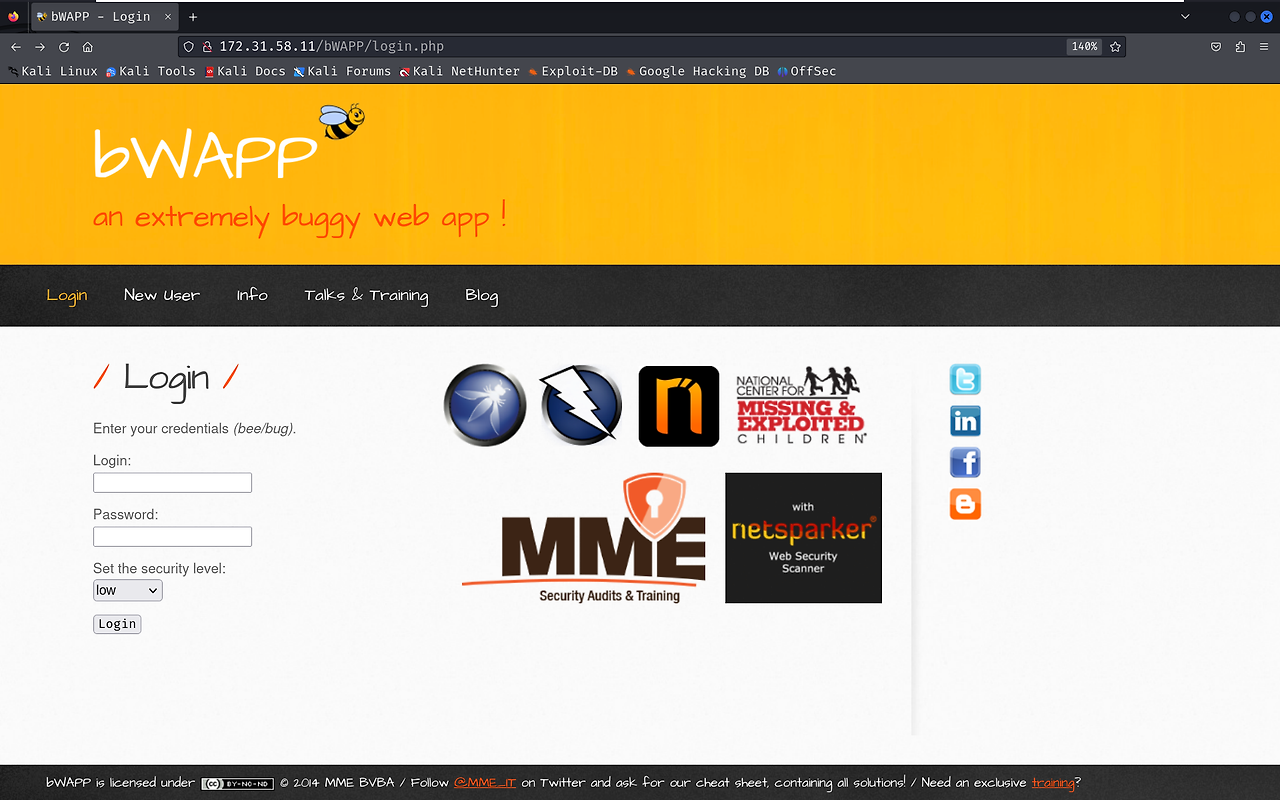This screenshot has height=800, width=1280.
Task: Click the @MME_IT Twitter link
Action: pos(485,783)
